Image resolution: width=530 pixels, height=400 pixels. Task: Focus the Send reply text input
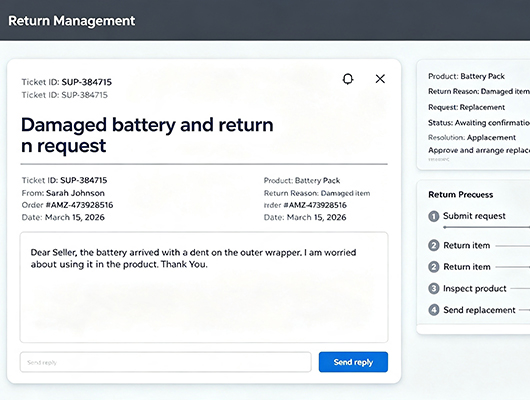pos(166,362)
